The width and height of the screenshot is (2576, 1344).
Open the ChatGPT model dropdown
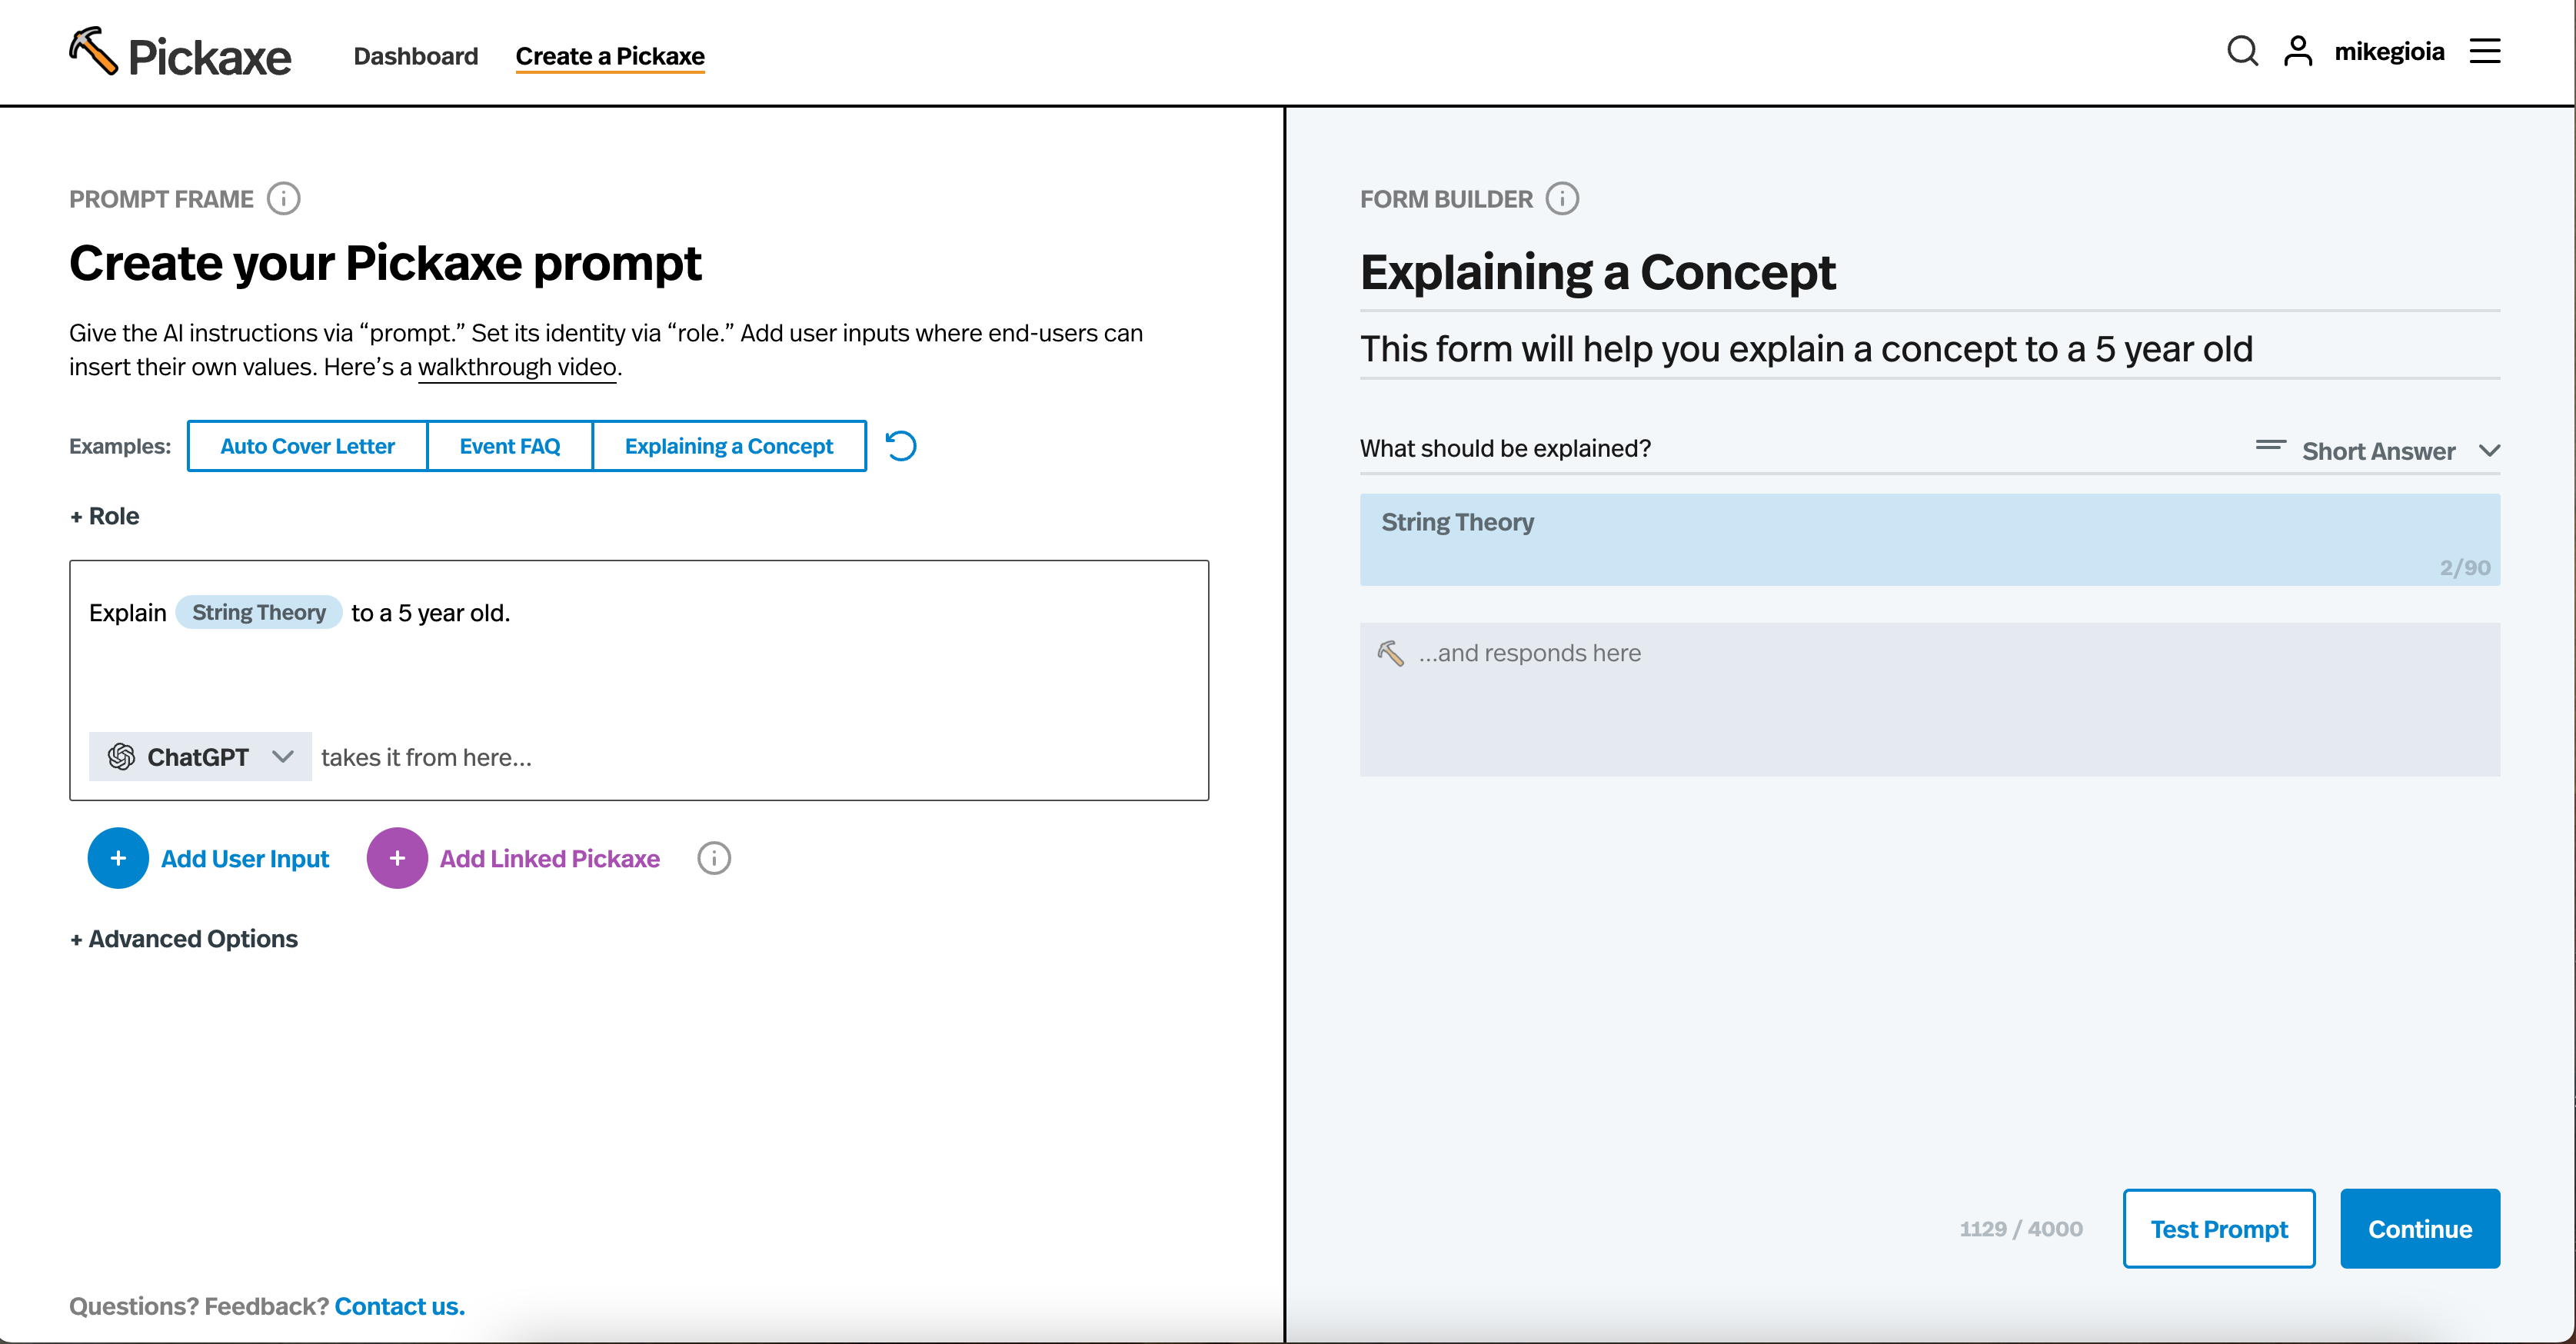tap(200, 757)
